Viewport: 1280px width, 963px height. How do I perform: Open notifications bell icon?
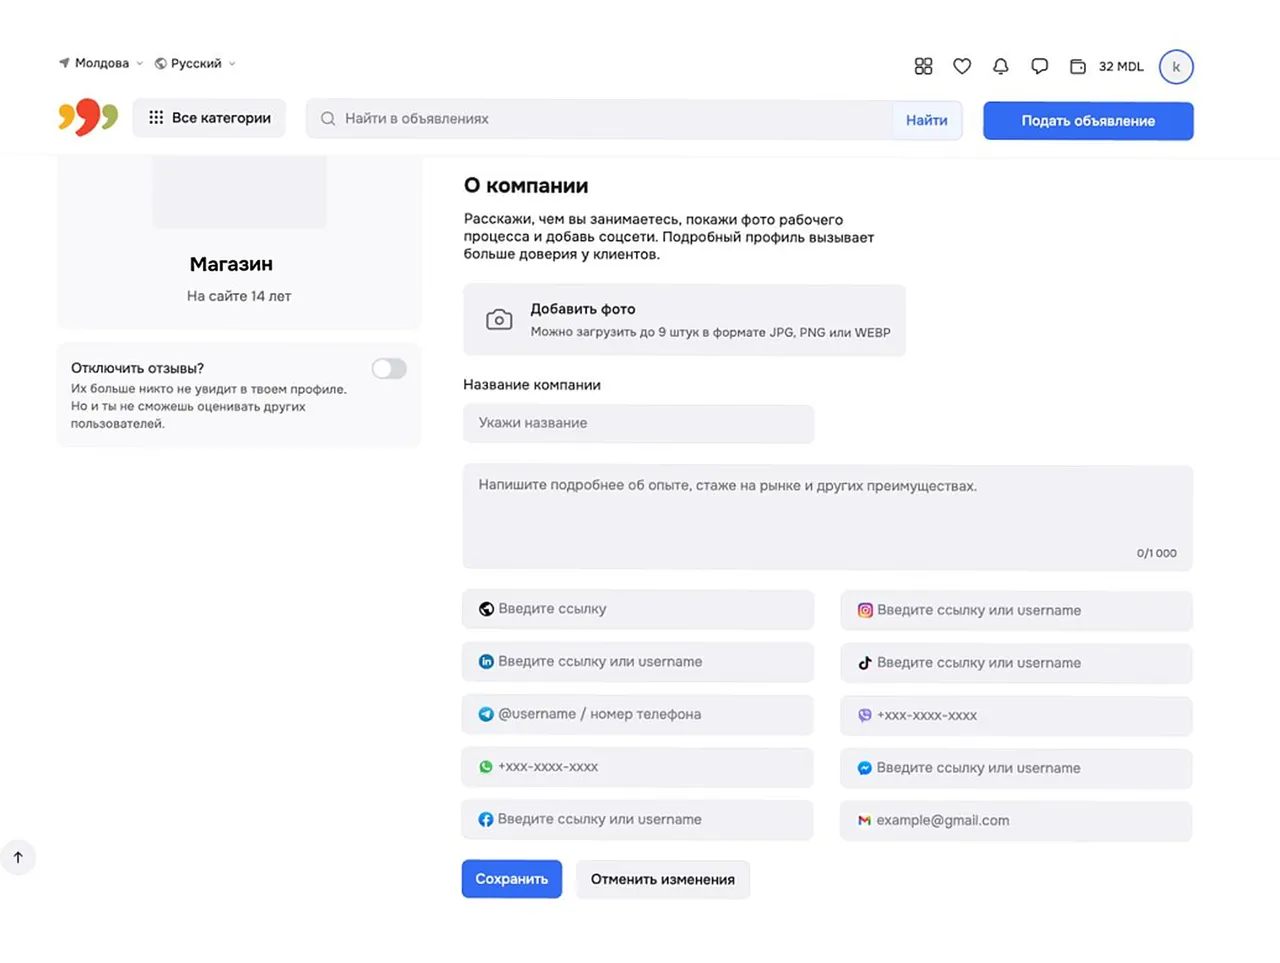pos(1001,66)
